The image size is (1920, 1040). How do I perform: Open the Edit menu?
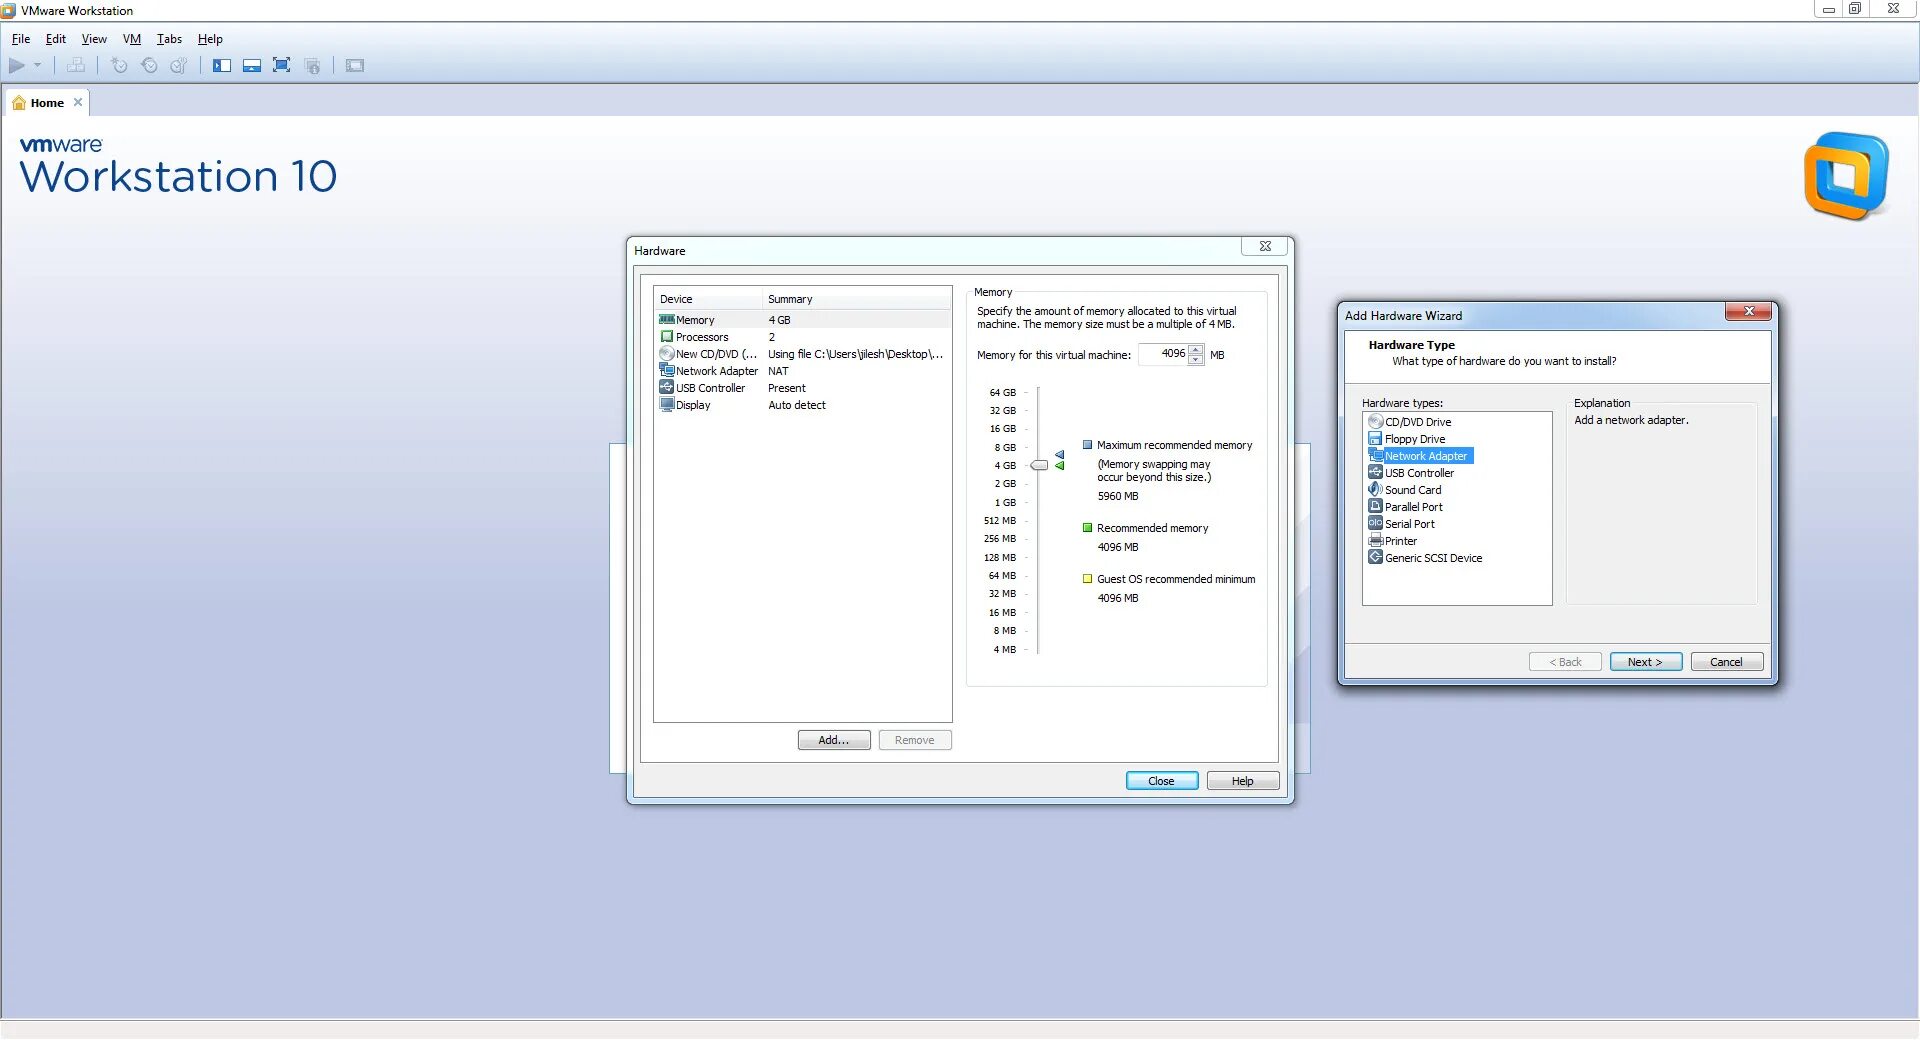pos(56,39)
